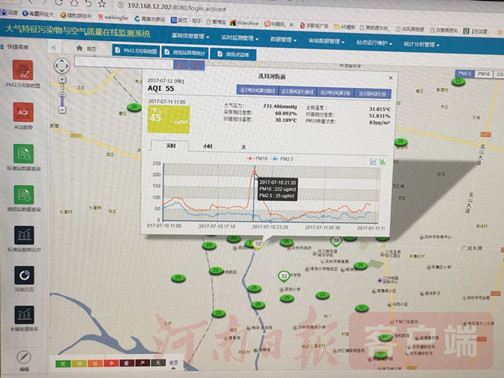
Task: Switch to the 小时 (hourly) chart tab
Action: click(207, 146)
